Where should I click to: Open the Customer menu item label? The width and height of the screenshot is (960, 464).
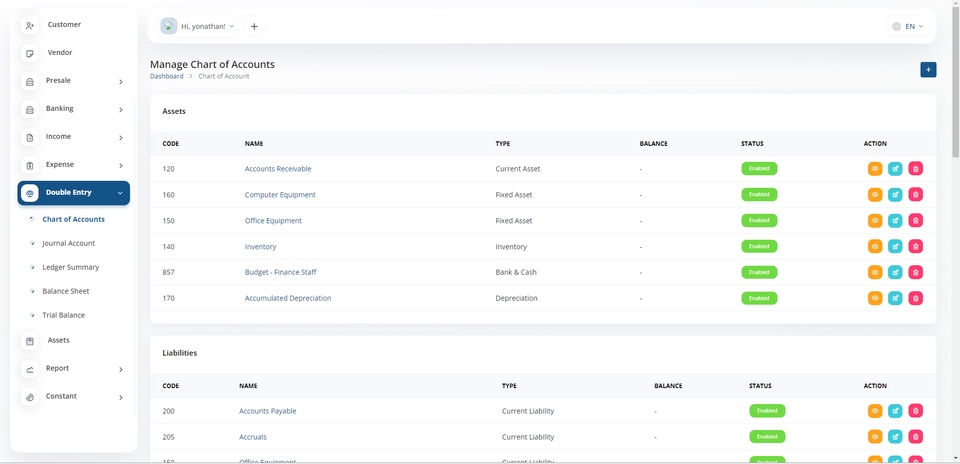[64, 24]
